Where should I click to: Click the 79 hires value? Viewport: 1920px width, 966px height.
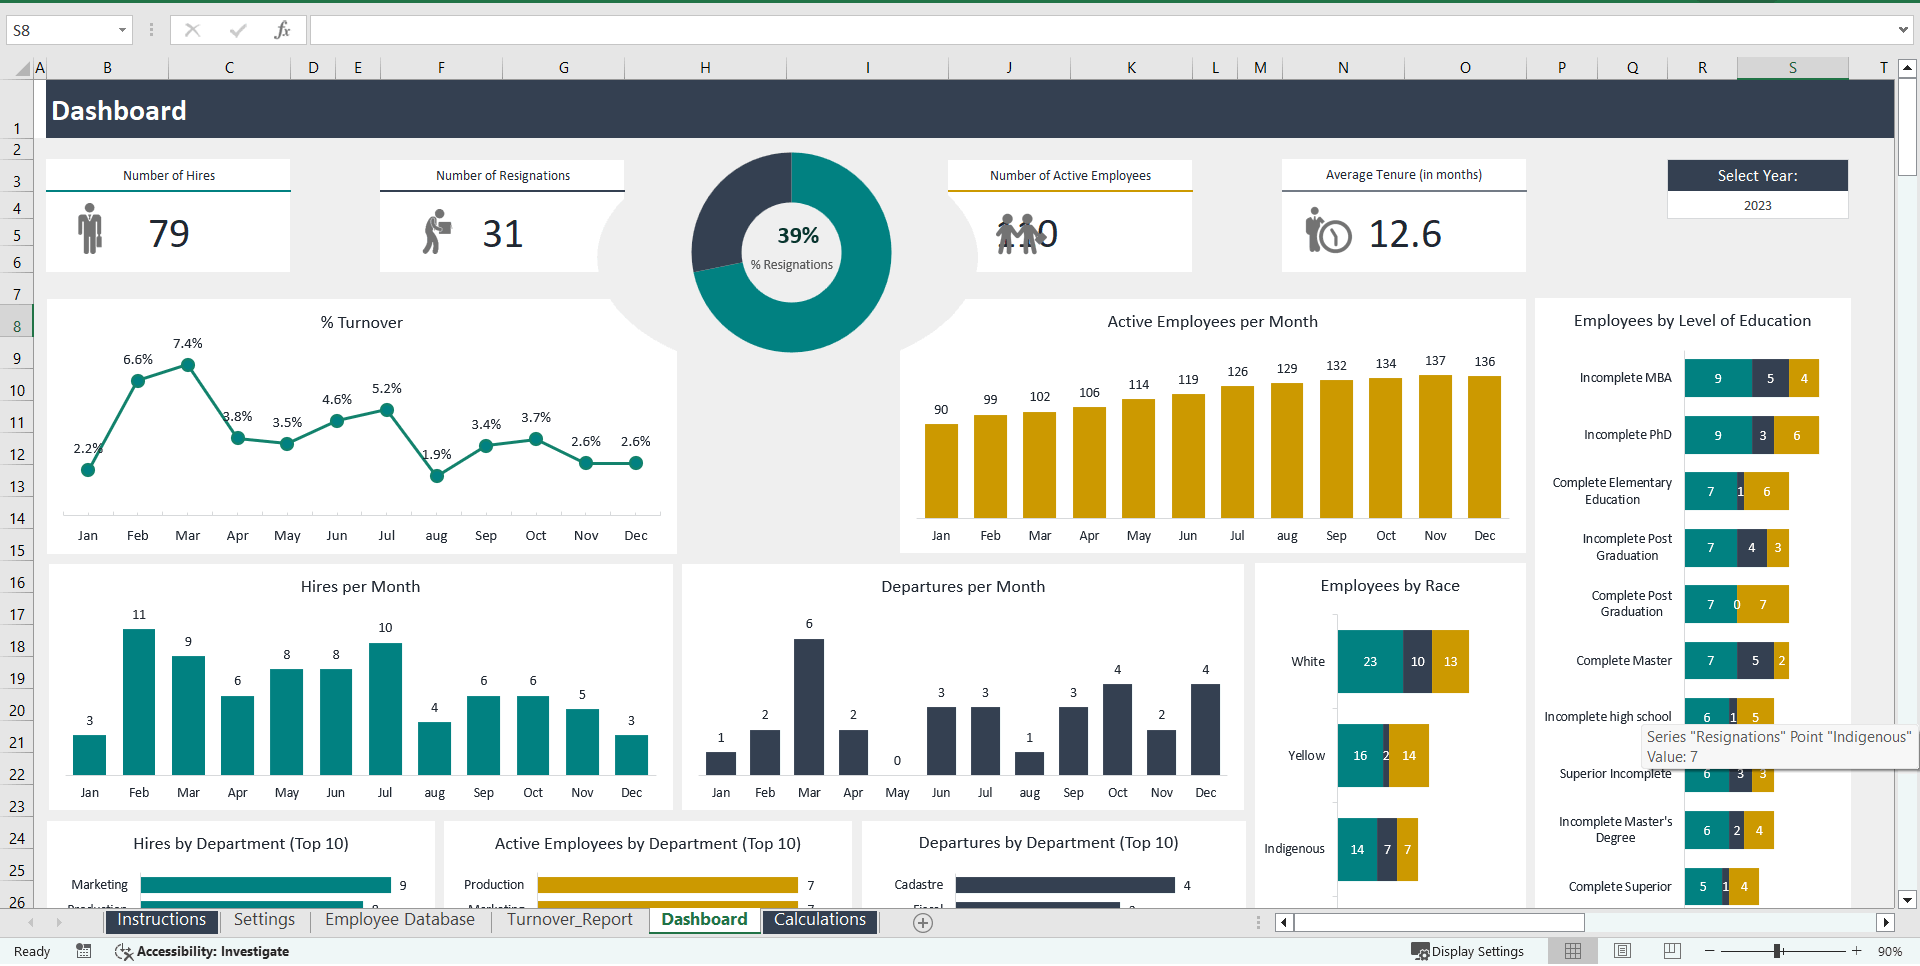tap(169, 234)
